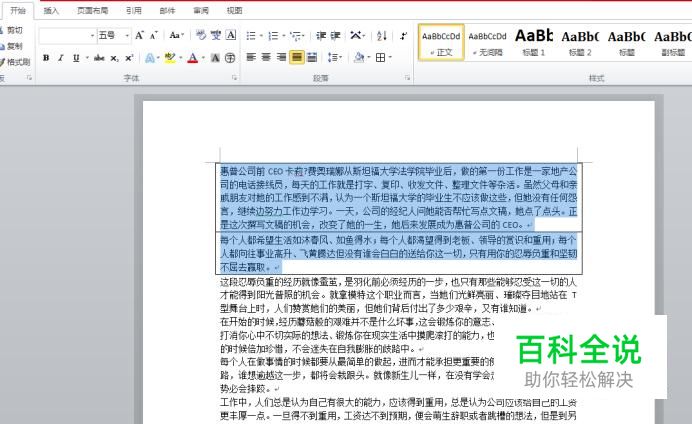Viewport: 692px width, 424px height.
Task: Click the 剪切 (Cut) button
Action: (x=11, y=30)
